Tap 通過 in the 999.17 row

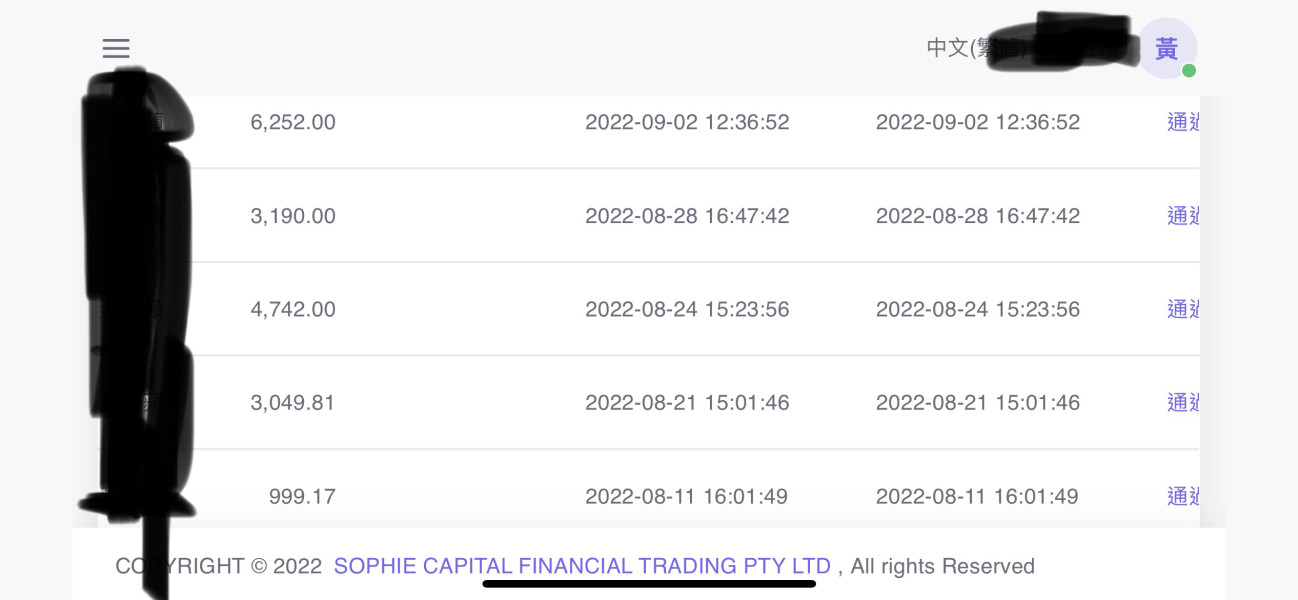[1183, 496]
